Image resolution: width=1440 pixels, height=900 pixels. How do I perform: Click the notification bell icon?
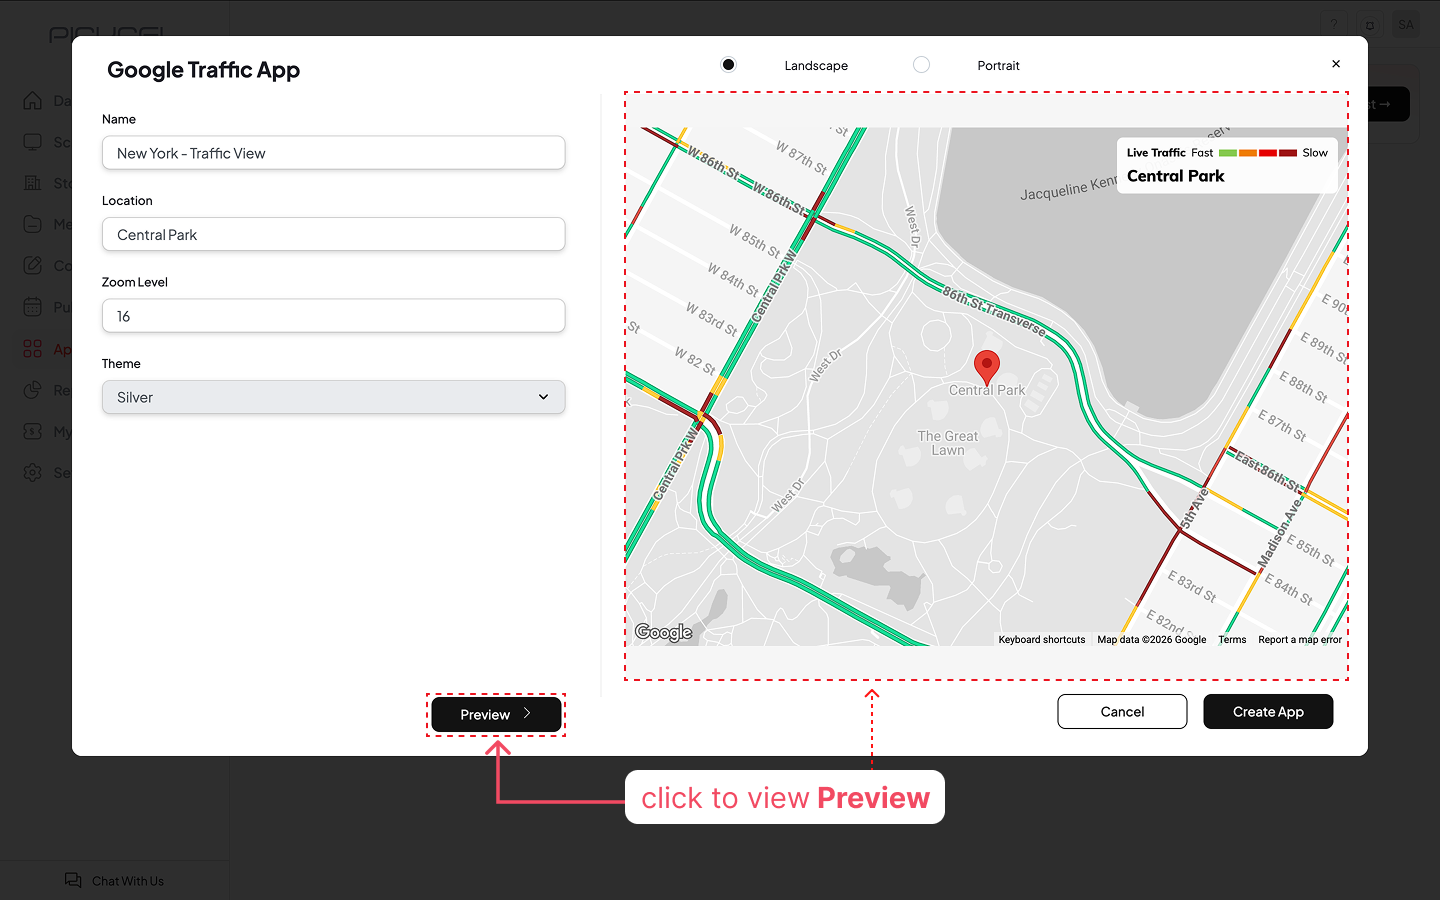pos(1370,25)
